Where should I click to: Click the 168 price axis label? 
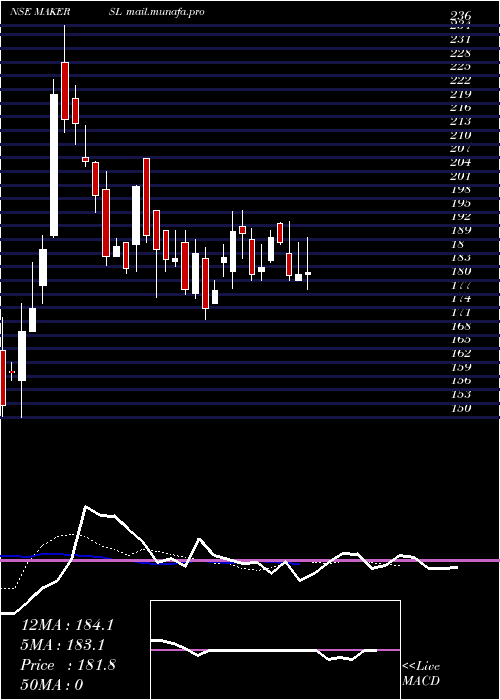(x=461, y=326)
